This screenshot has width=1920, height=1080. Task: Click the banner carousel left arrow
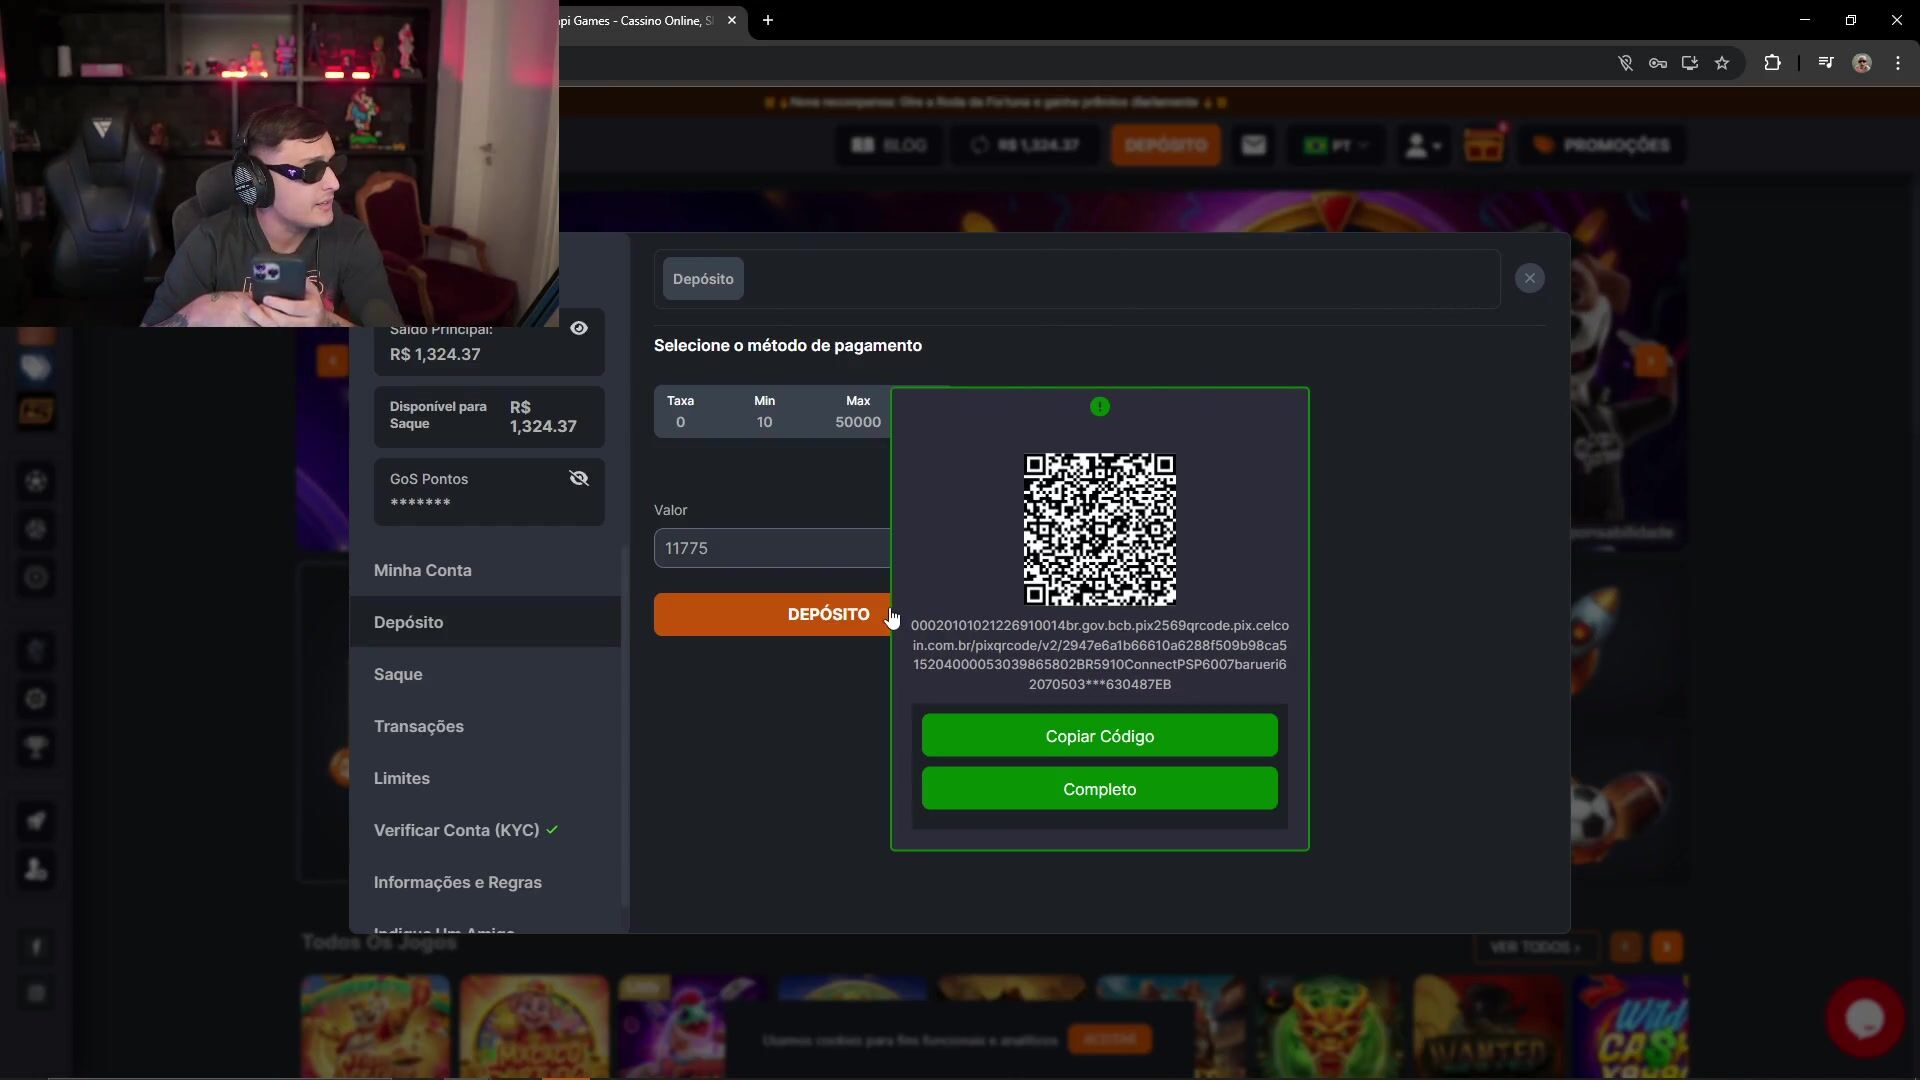(x=332, y=360)
